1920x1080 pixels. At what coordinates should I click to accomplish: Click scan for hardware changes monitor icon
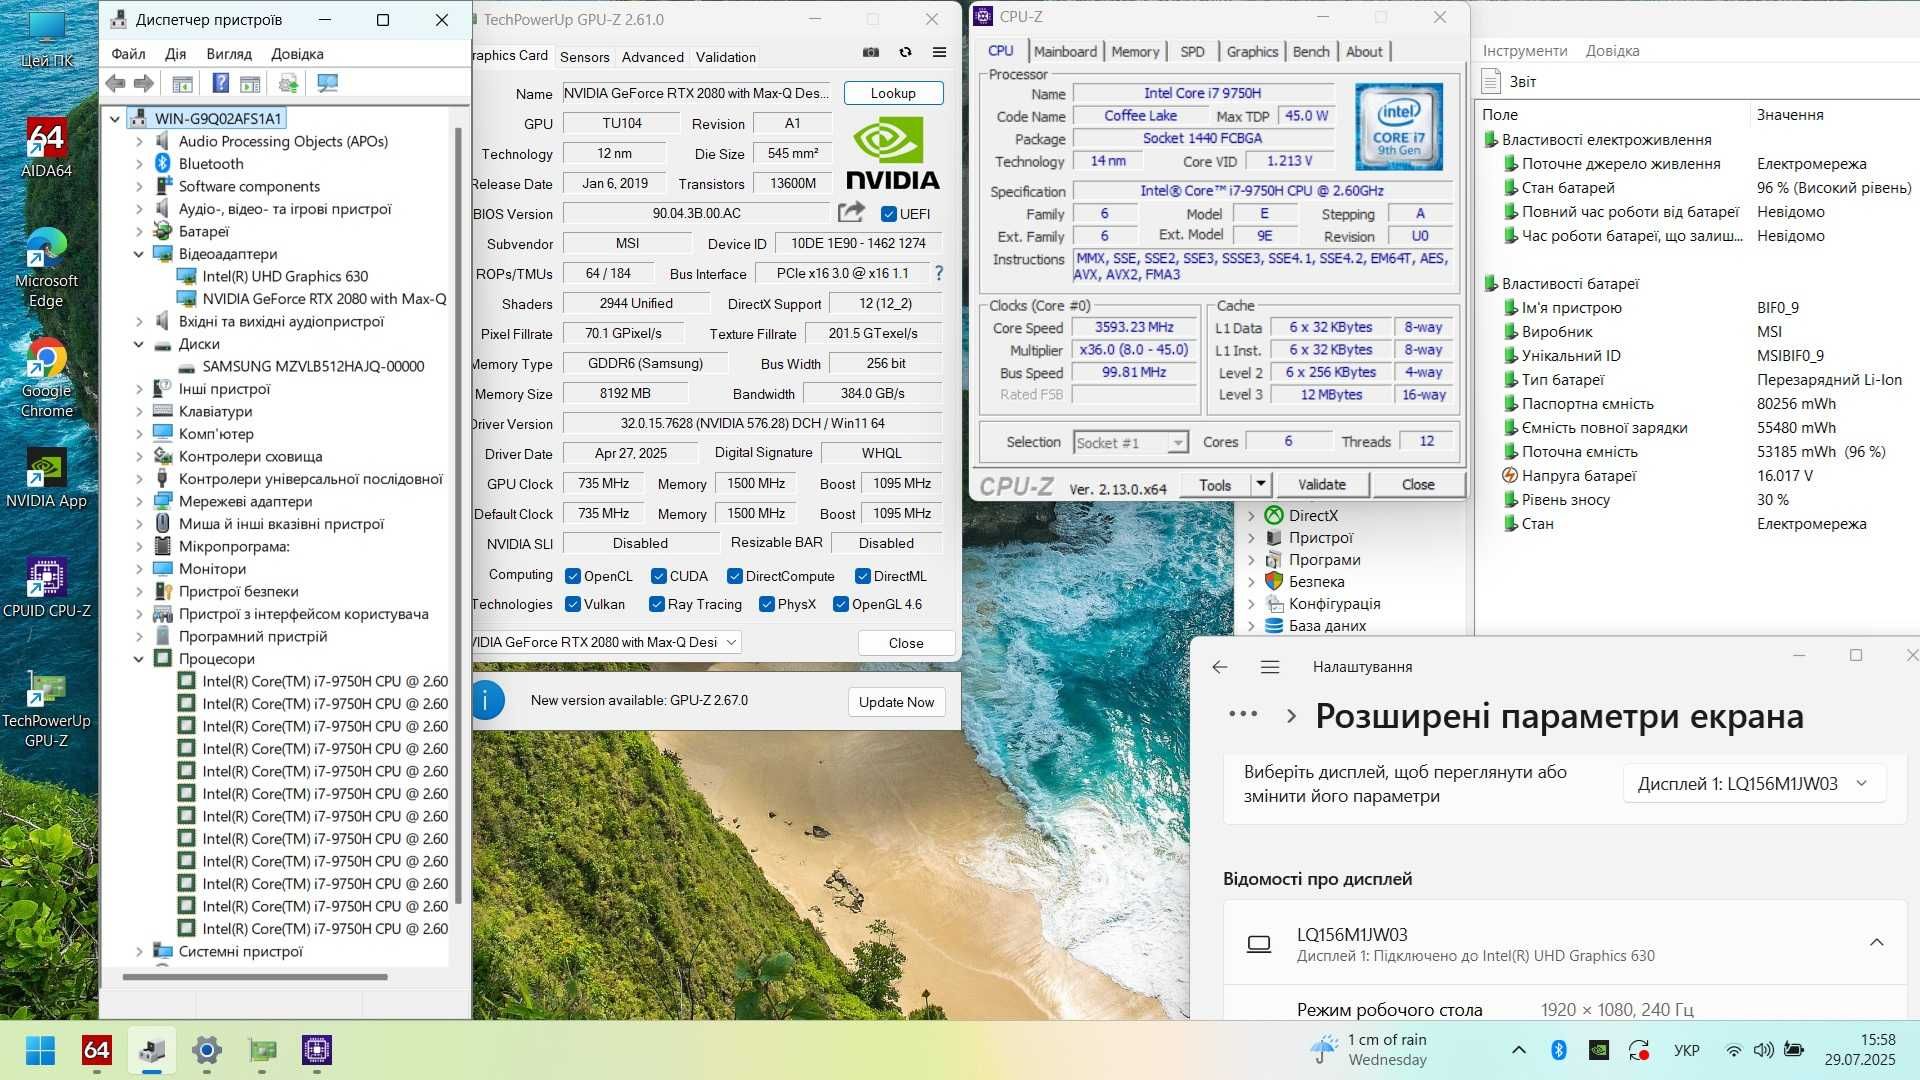coord(327,84)
